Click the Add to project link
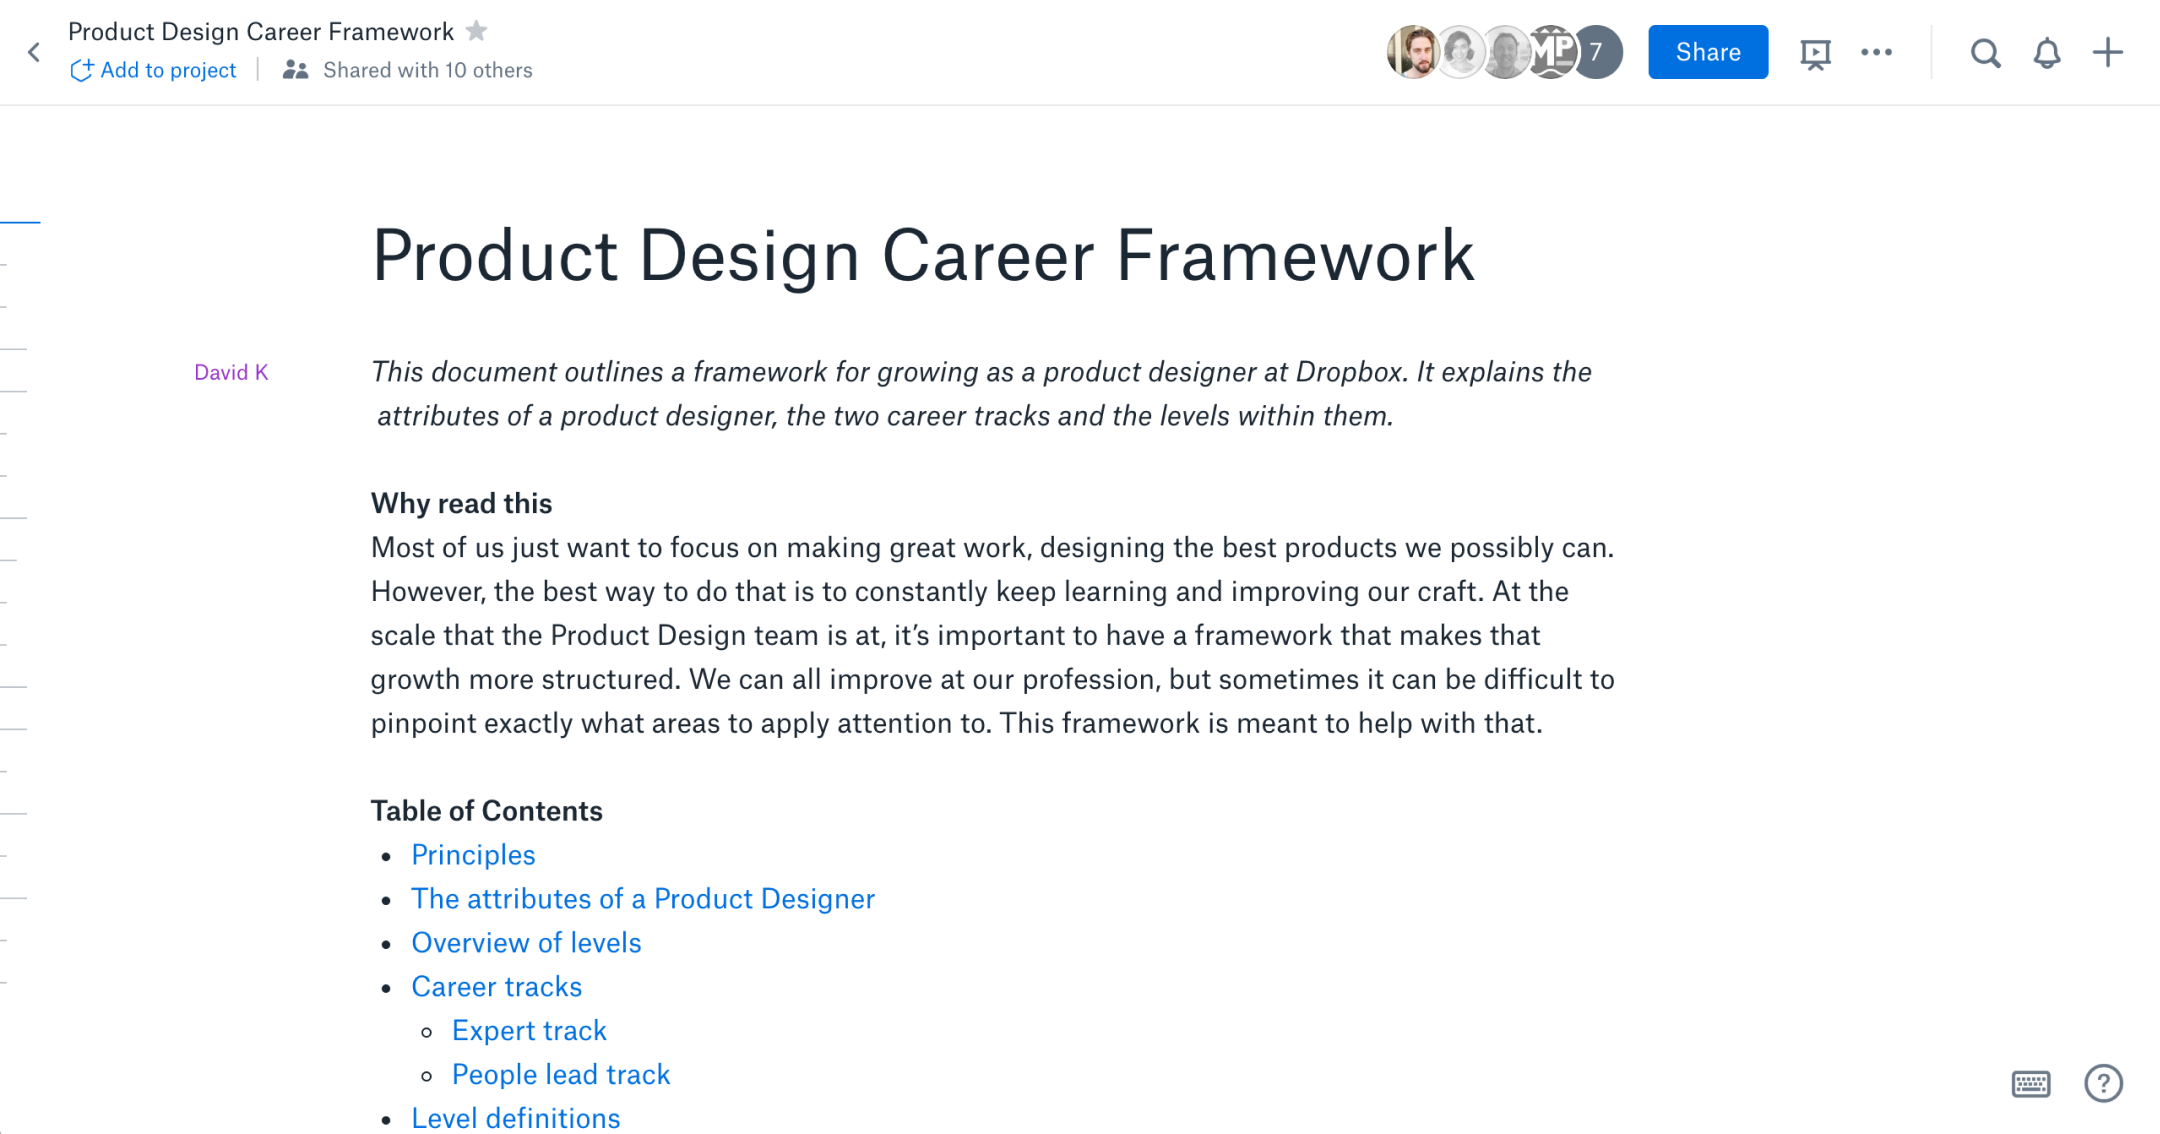This screenshot has height=1134, width=2160. 153,70
